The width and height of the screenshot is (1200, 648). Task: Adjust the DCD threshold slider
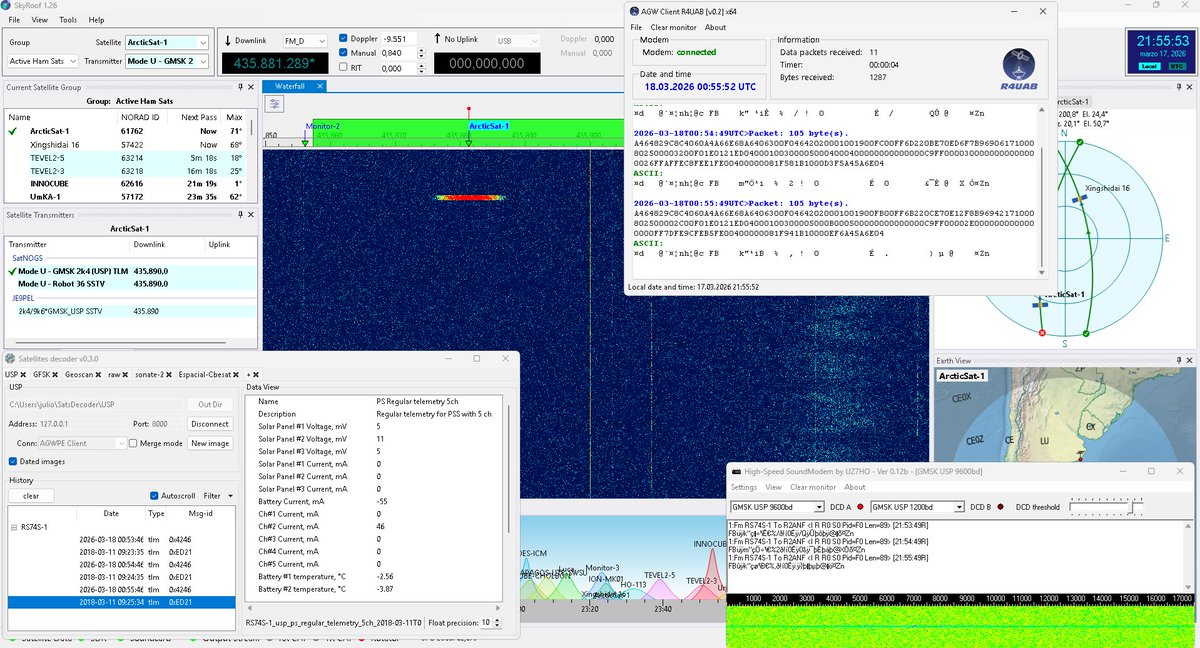pos(1106,506)
